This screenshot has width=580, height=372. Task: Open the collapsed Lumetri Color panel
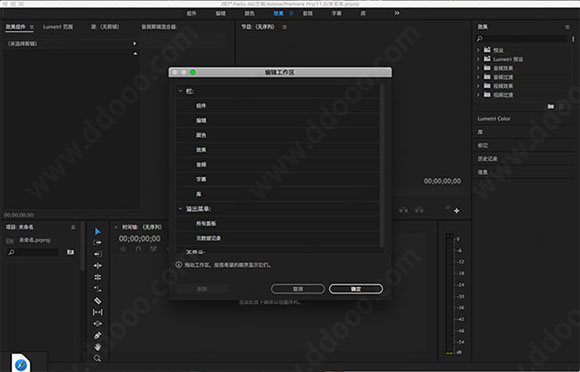(494, 119)
